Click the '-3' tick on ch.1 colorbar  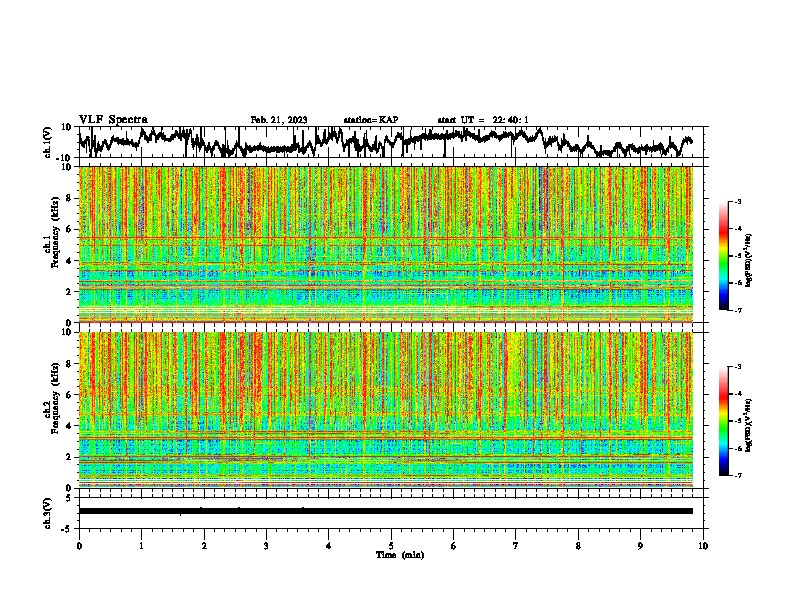(737, 202)
